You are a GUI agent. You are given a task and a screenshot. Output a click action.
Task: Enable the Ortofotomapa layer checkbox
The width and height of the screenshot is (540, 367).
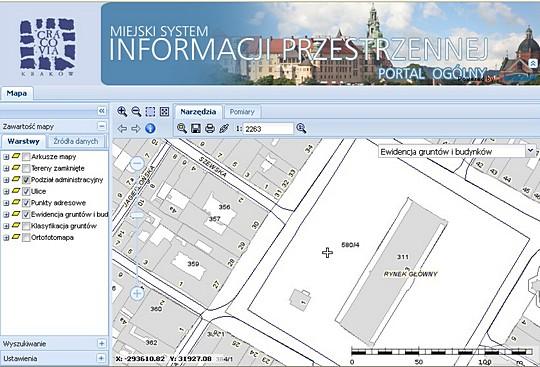click(x=26, y=238)
